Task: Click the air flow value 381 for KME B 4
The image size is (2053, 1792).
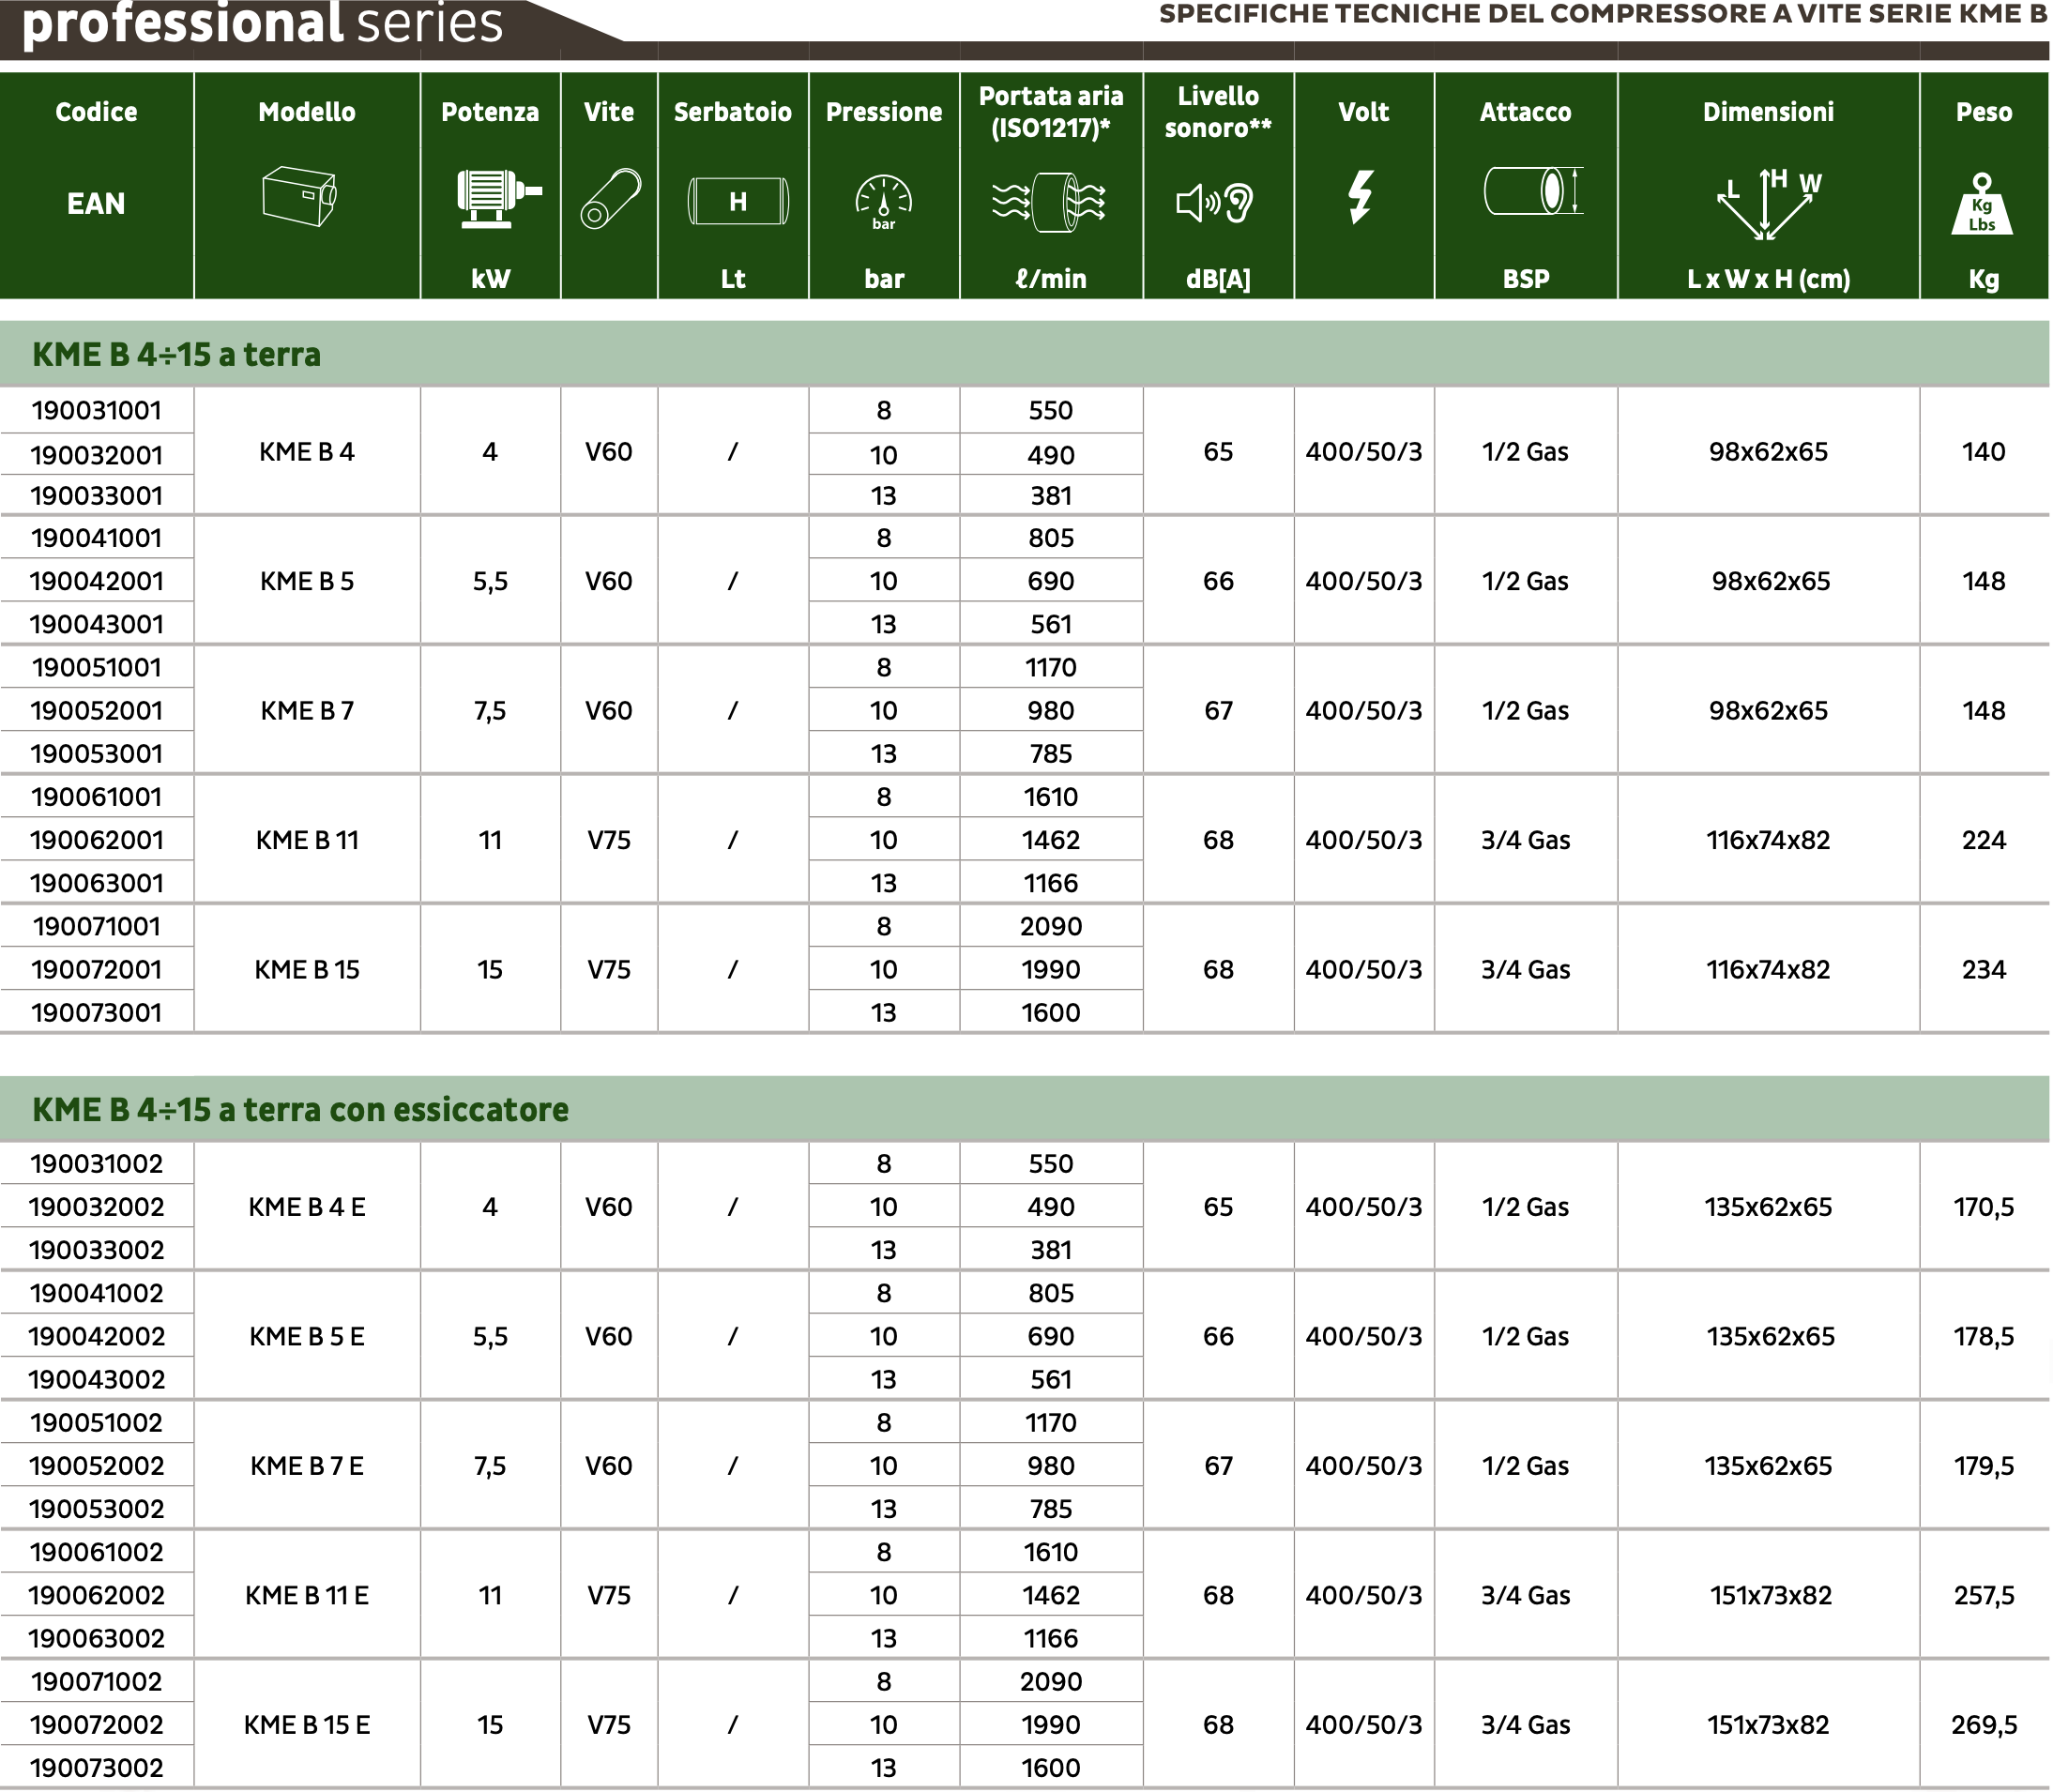Action: click(1051, 496)
